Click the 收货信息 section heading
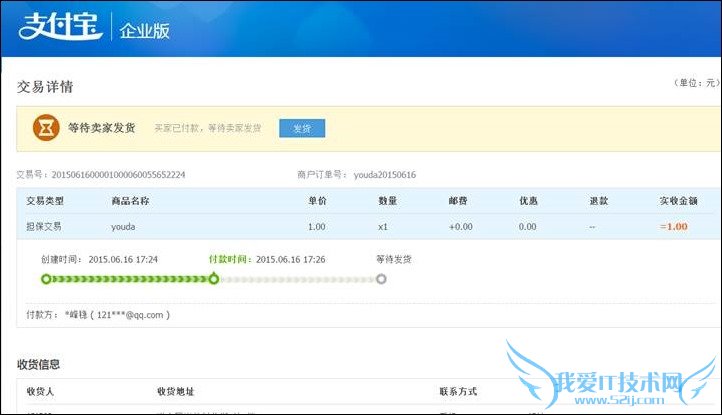 (x=39, y=364)
